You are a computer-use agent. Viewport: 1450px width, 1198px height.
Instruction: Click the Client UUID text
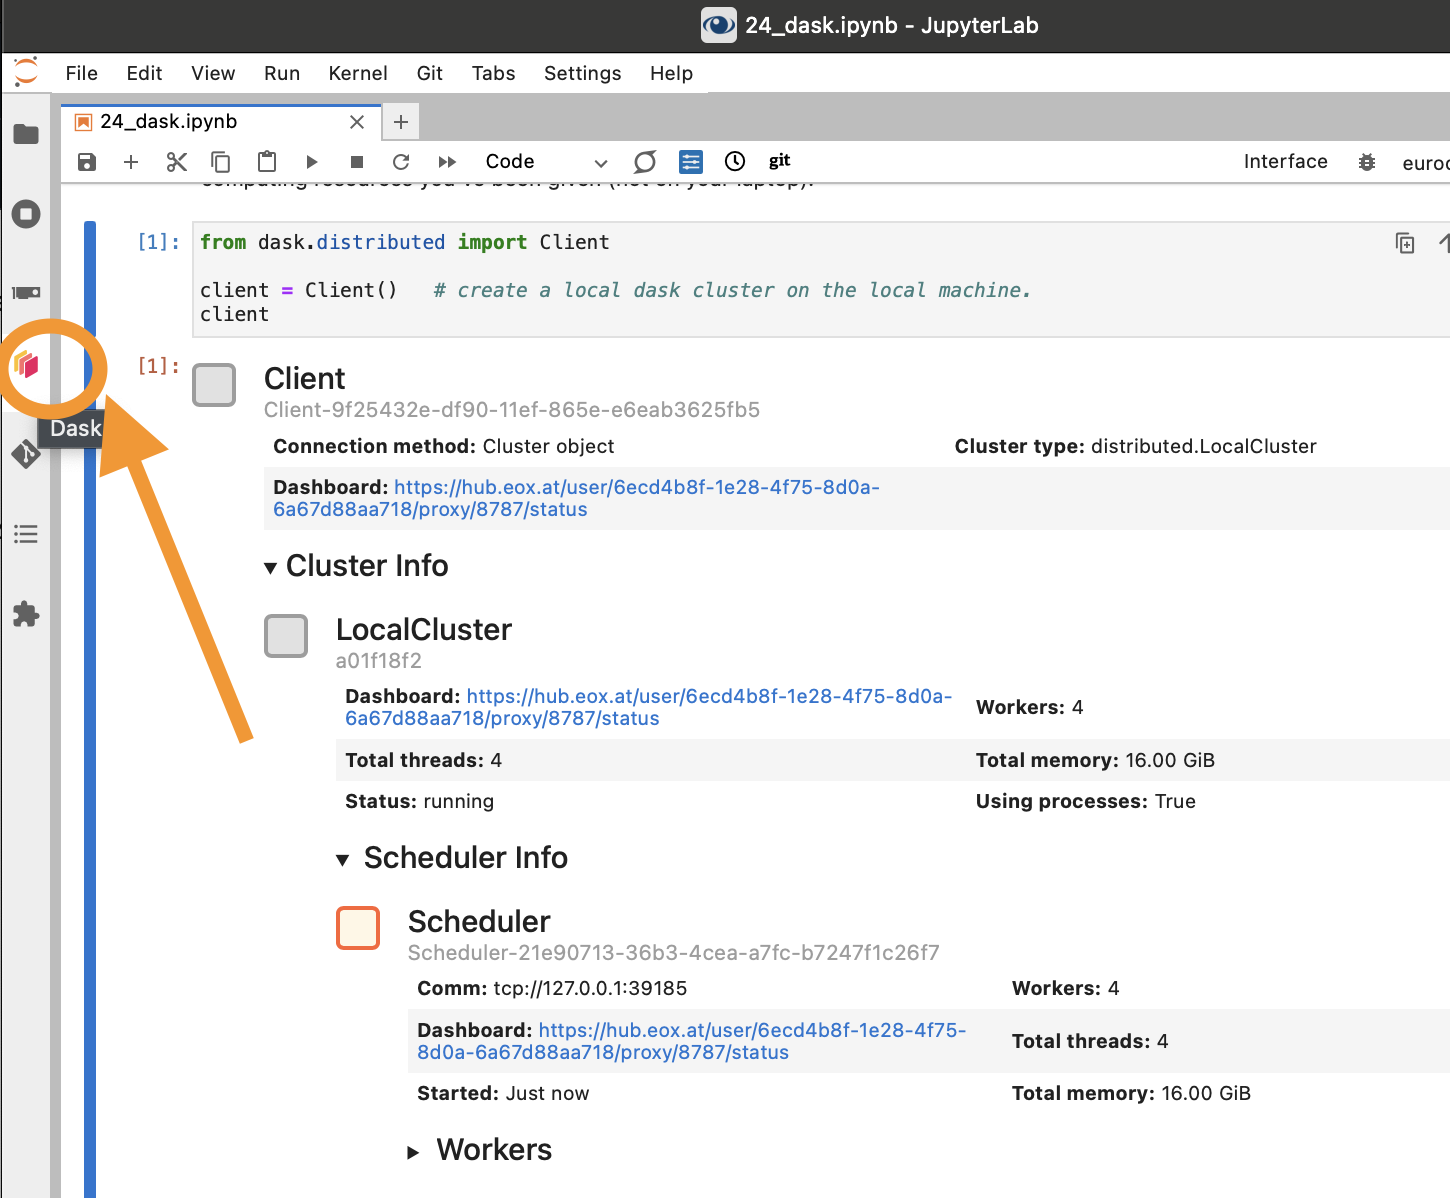pos(512,410)
